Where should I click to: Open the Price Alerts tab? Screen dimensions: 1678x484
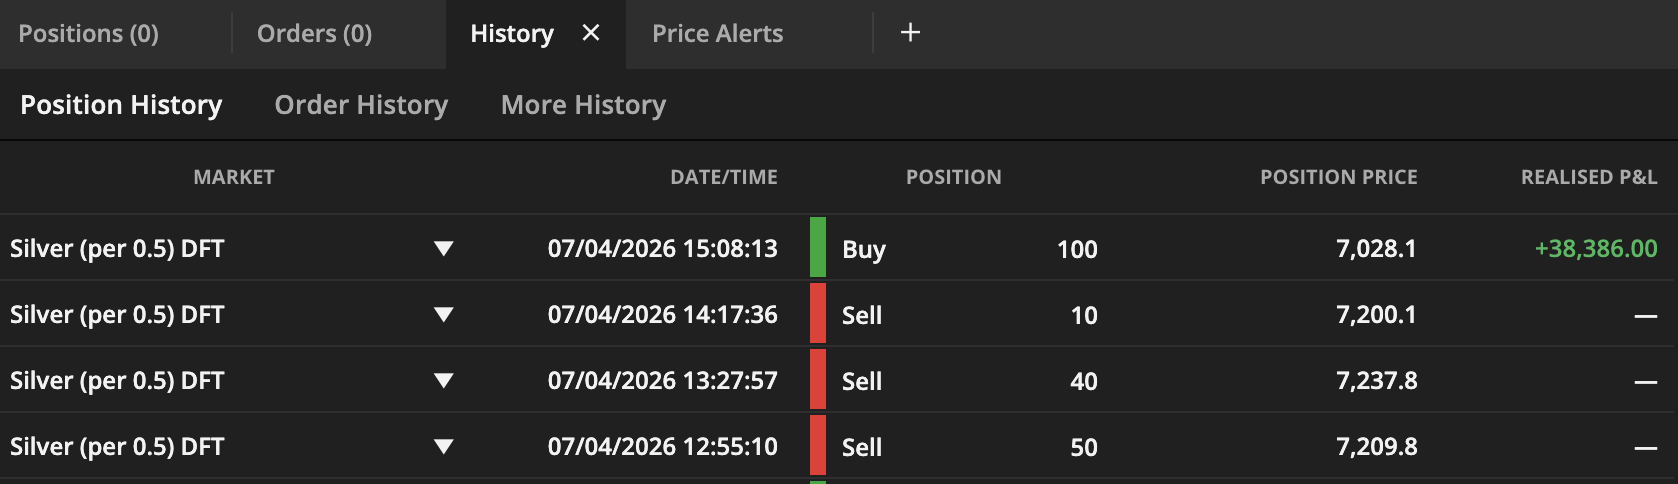click(717, 34)
